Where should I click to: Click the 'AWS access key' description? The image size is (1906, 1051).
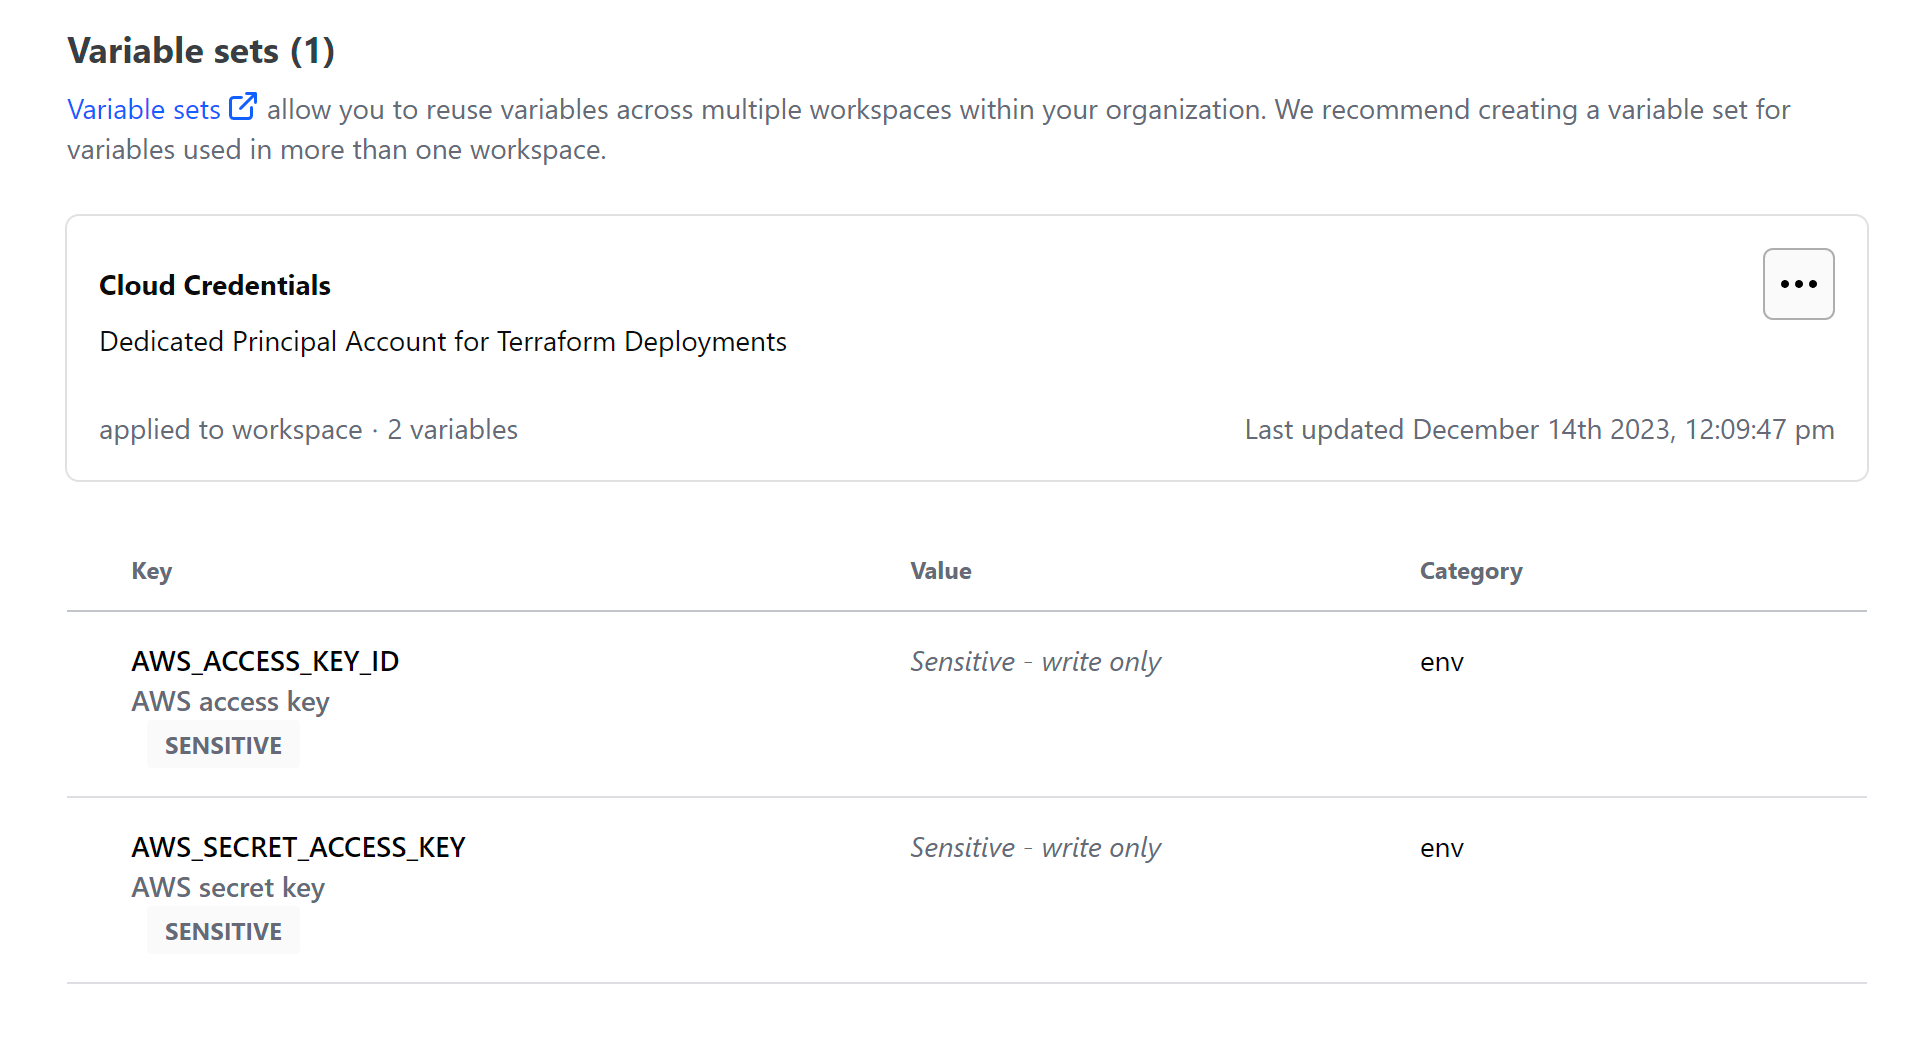click(x=230, y=702)
